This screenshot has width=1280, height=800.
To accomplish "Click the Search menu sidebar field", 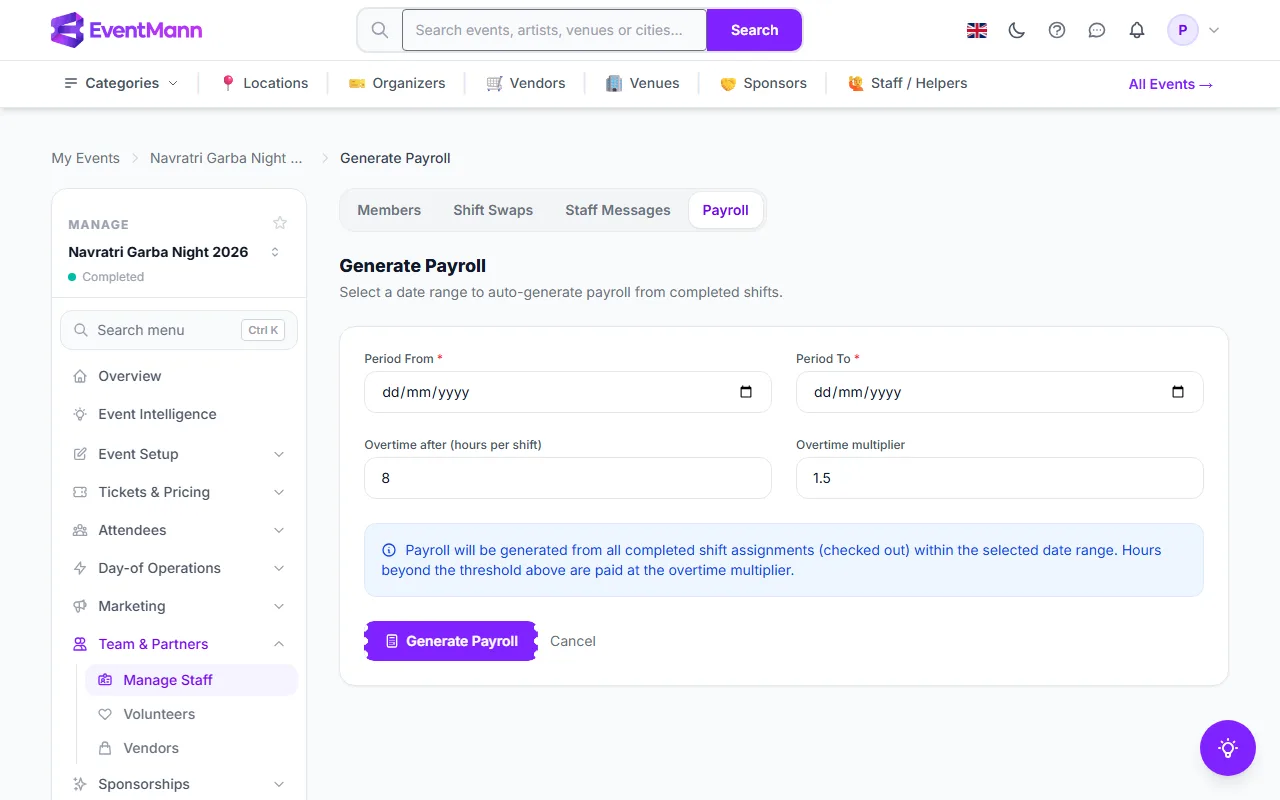I will [x=179, y=330].
